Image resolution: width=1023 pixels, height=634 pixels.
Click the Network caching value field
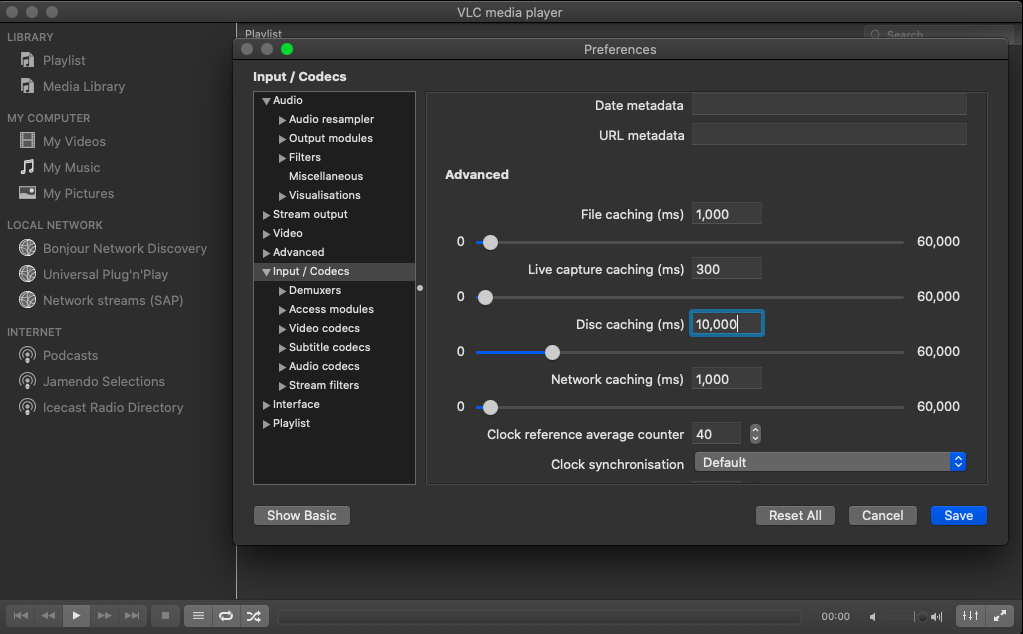tap(726, 379)
